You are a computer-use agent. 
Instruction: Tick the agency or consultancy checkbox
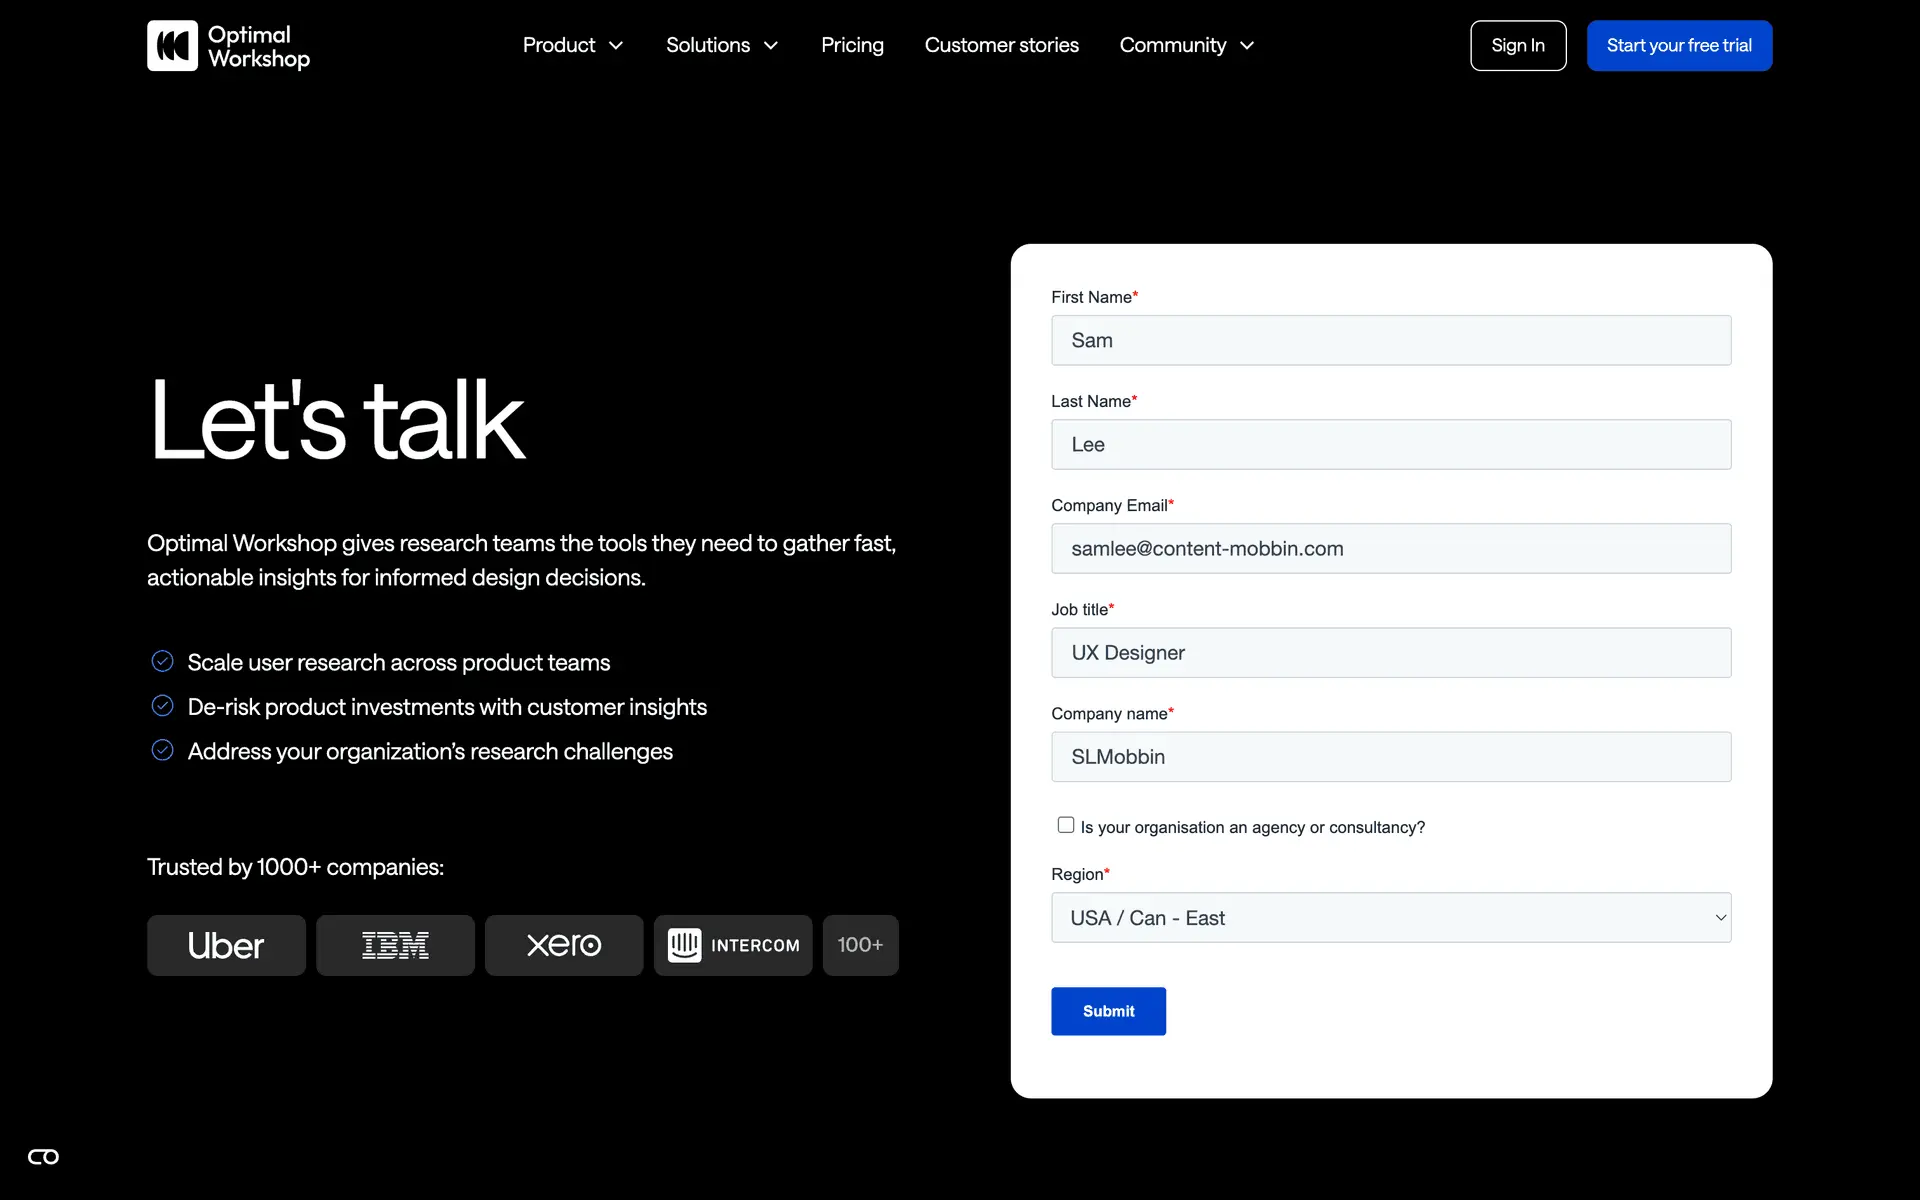click(x=1066, y=825)
